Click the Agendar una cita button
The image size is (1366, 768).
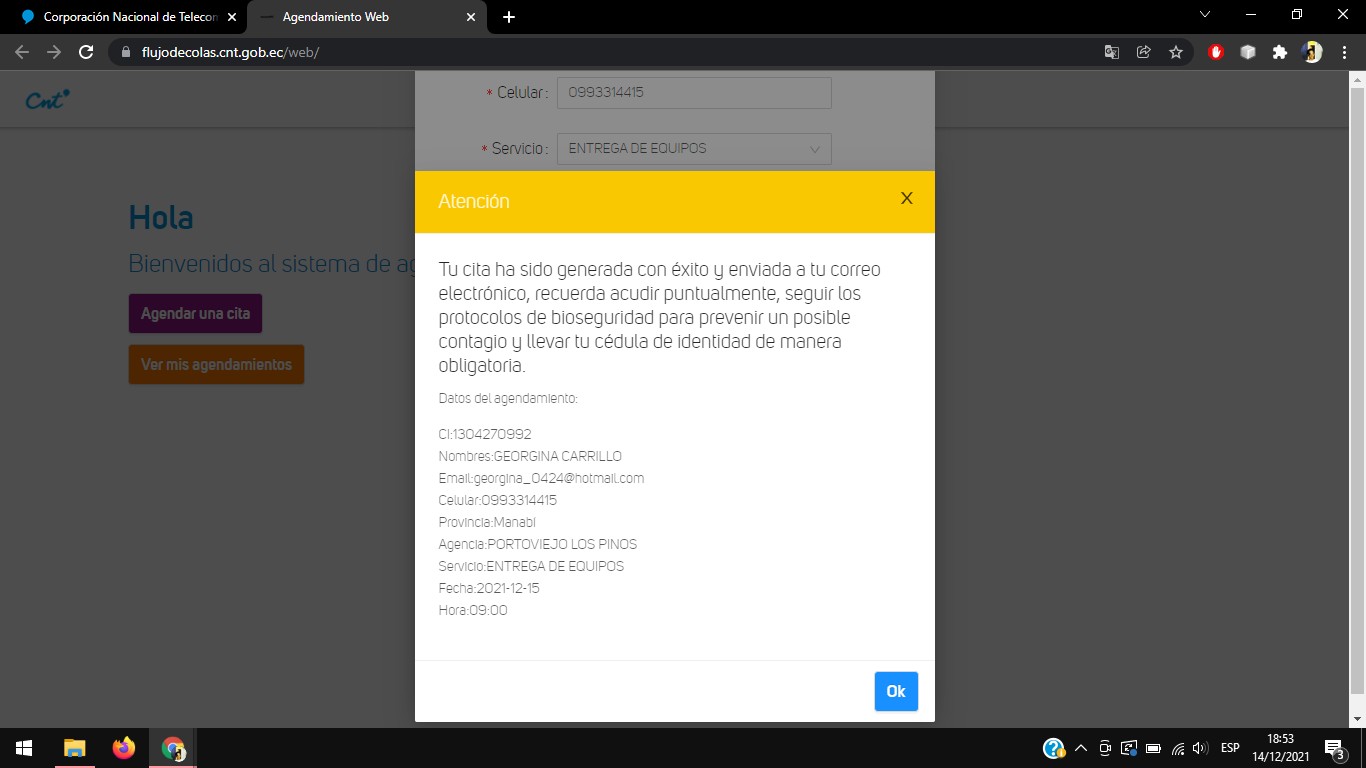(x=195, y=314)
